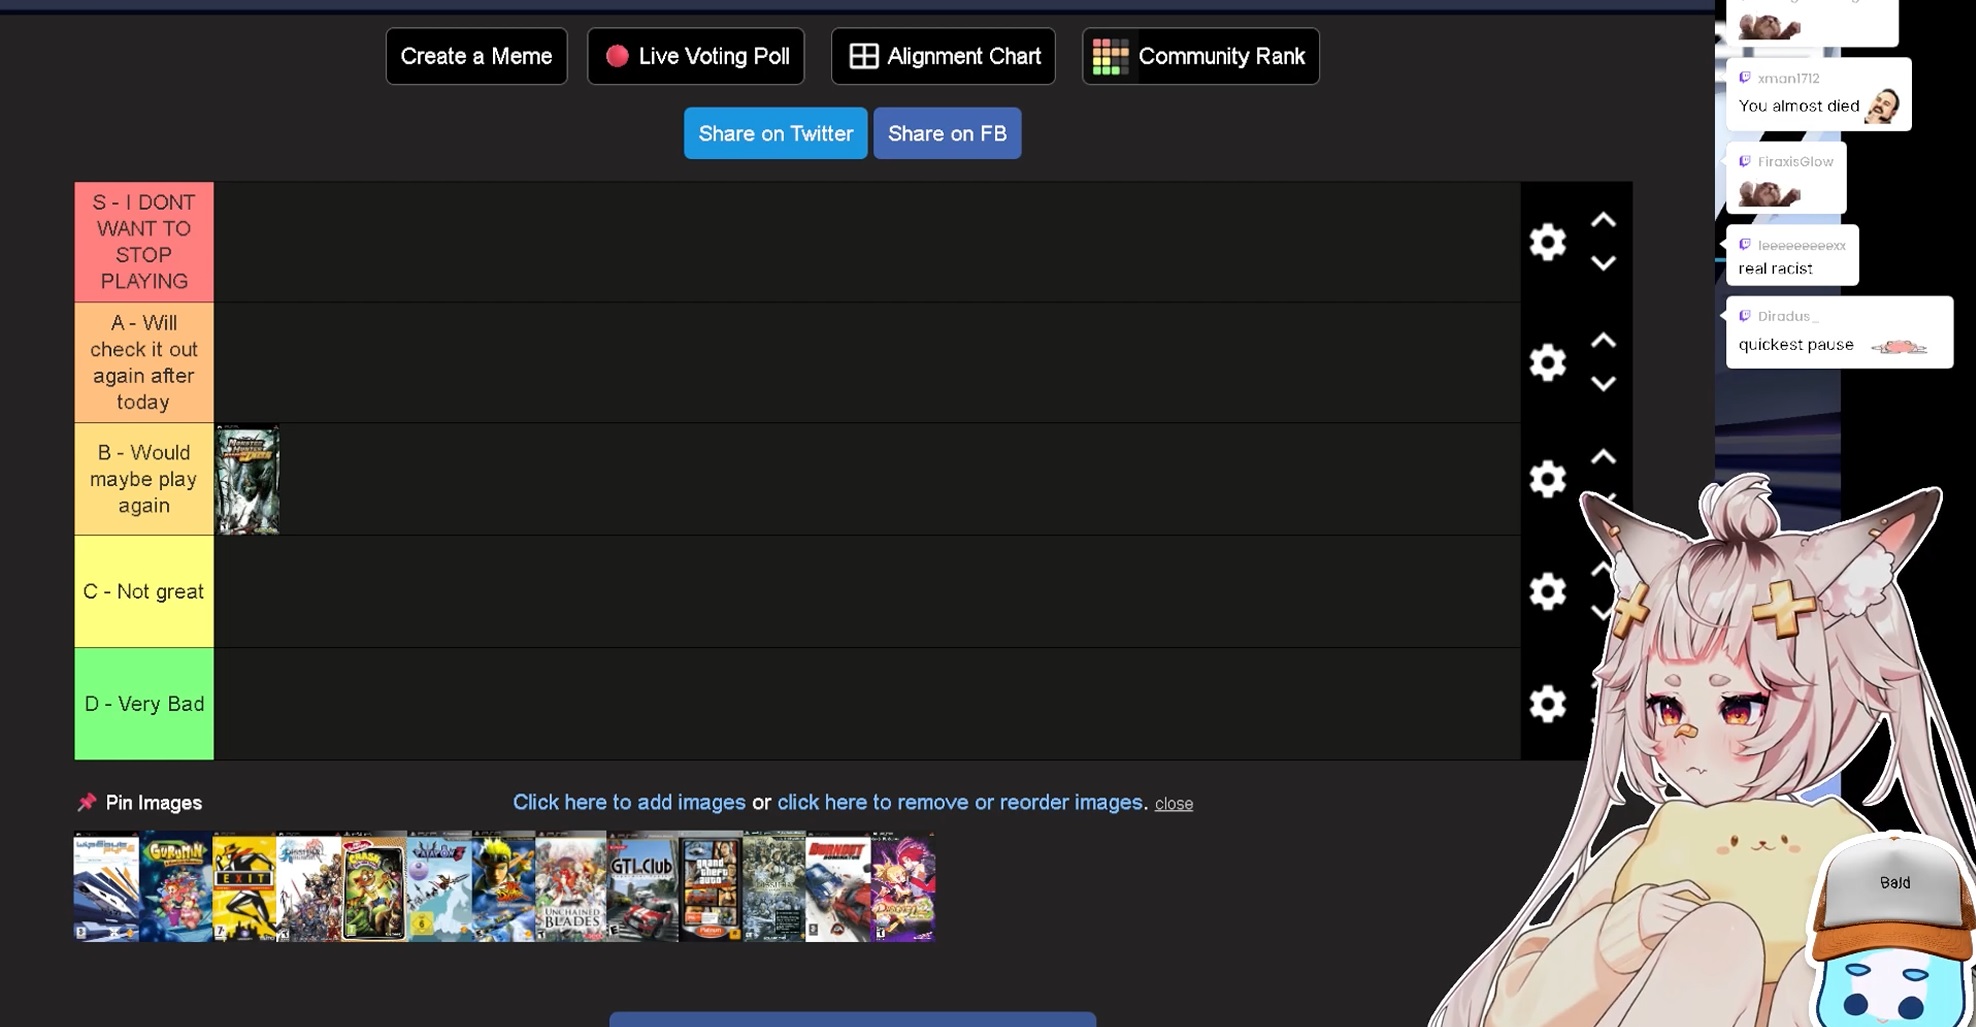Image resolution: width=1976 pixels, height=1027 pixels.
Task: Move the S tier row down
Action: tap(1603, 264)
